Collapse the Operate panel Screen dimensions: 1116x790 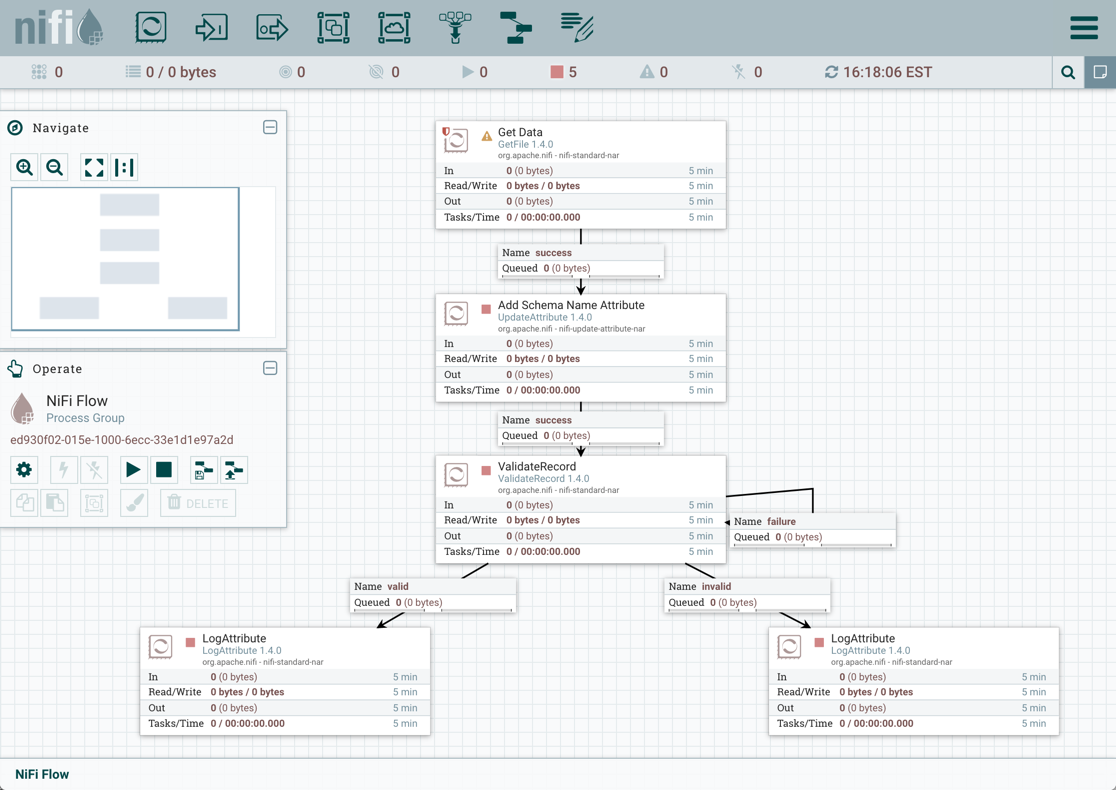(270, 369)
